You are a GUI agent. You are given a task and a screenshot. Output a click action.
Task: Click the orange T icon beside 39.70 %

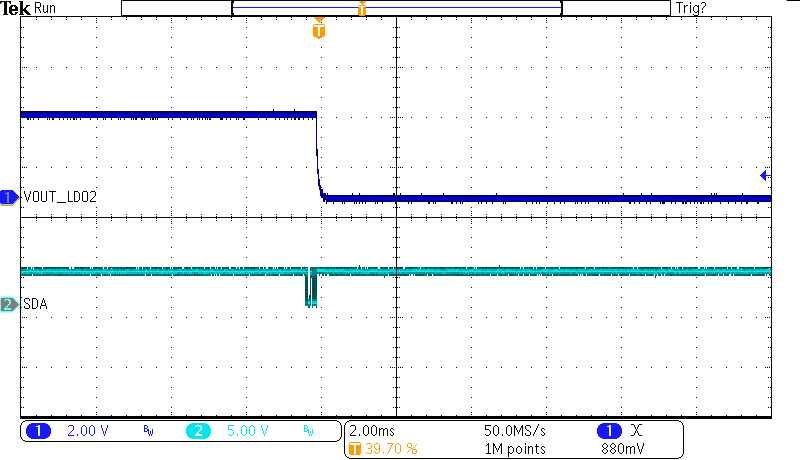coord(354,449)
